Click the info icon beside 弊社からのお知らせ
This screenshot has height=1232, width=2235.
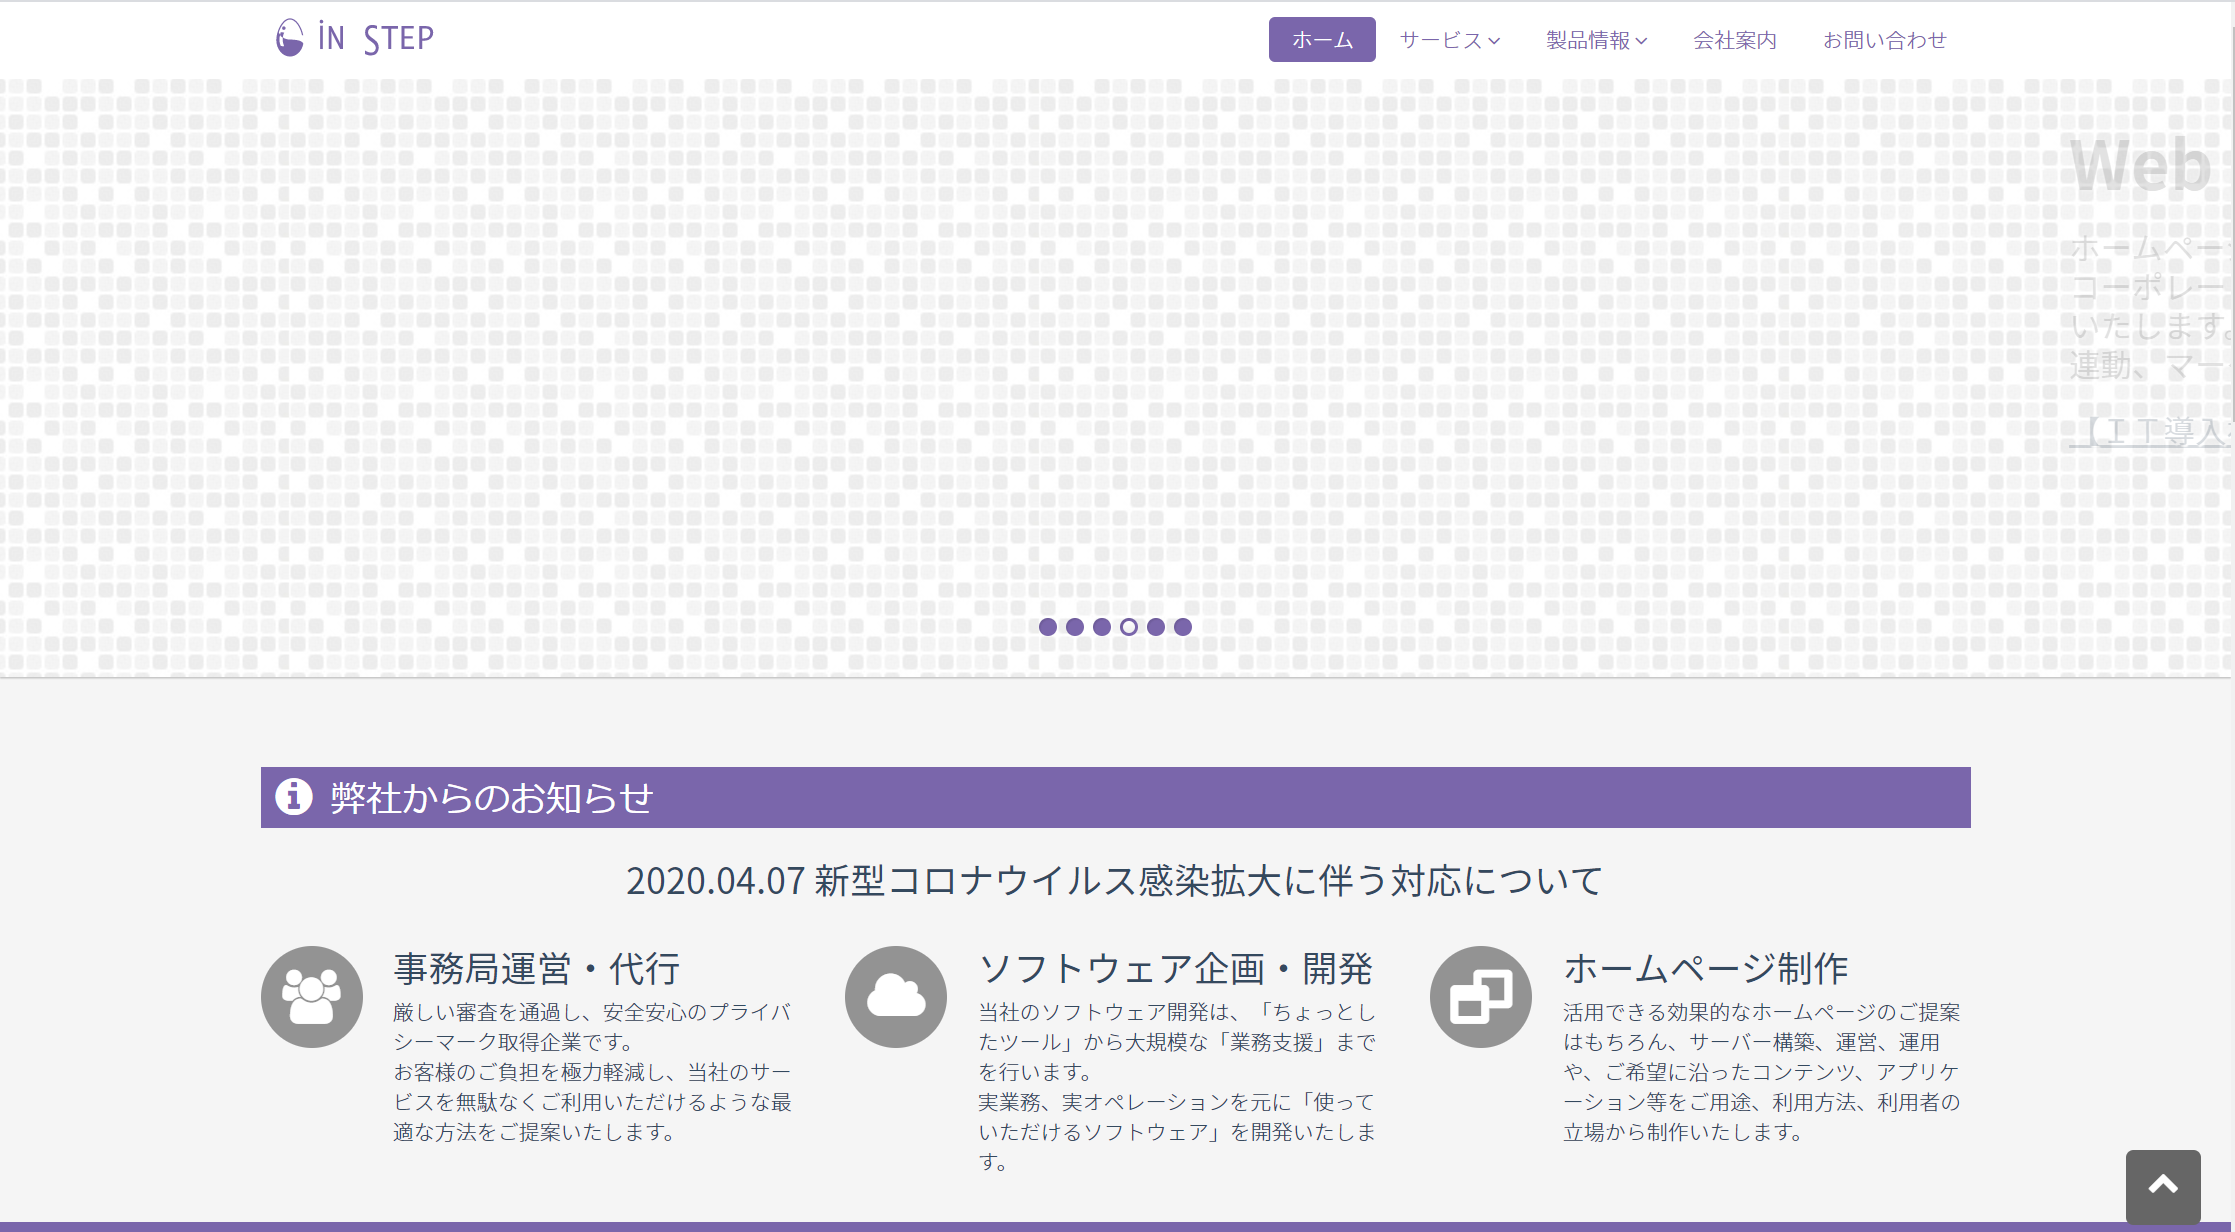click(x=294, y=797)
